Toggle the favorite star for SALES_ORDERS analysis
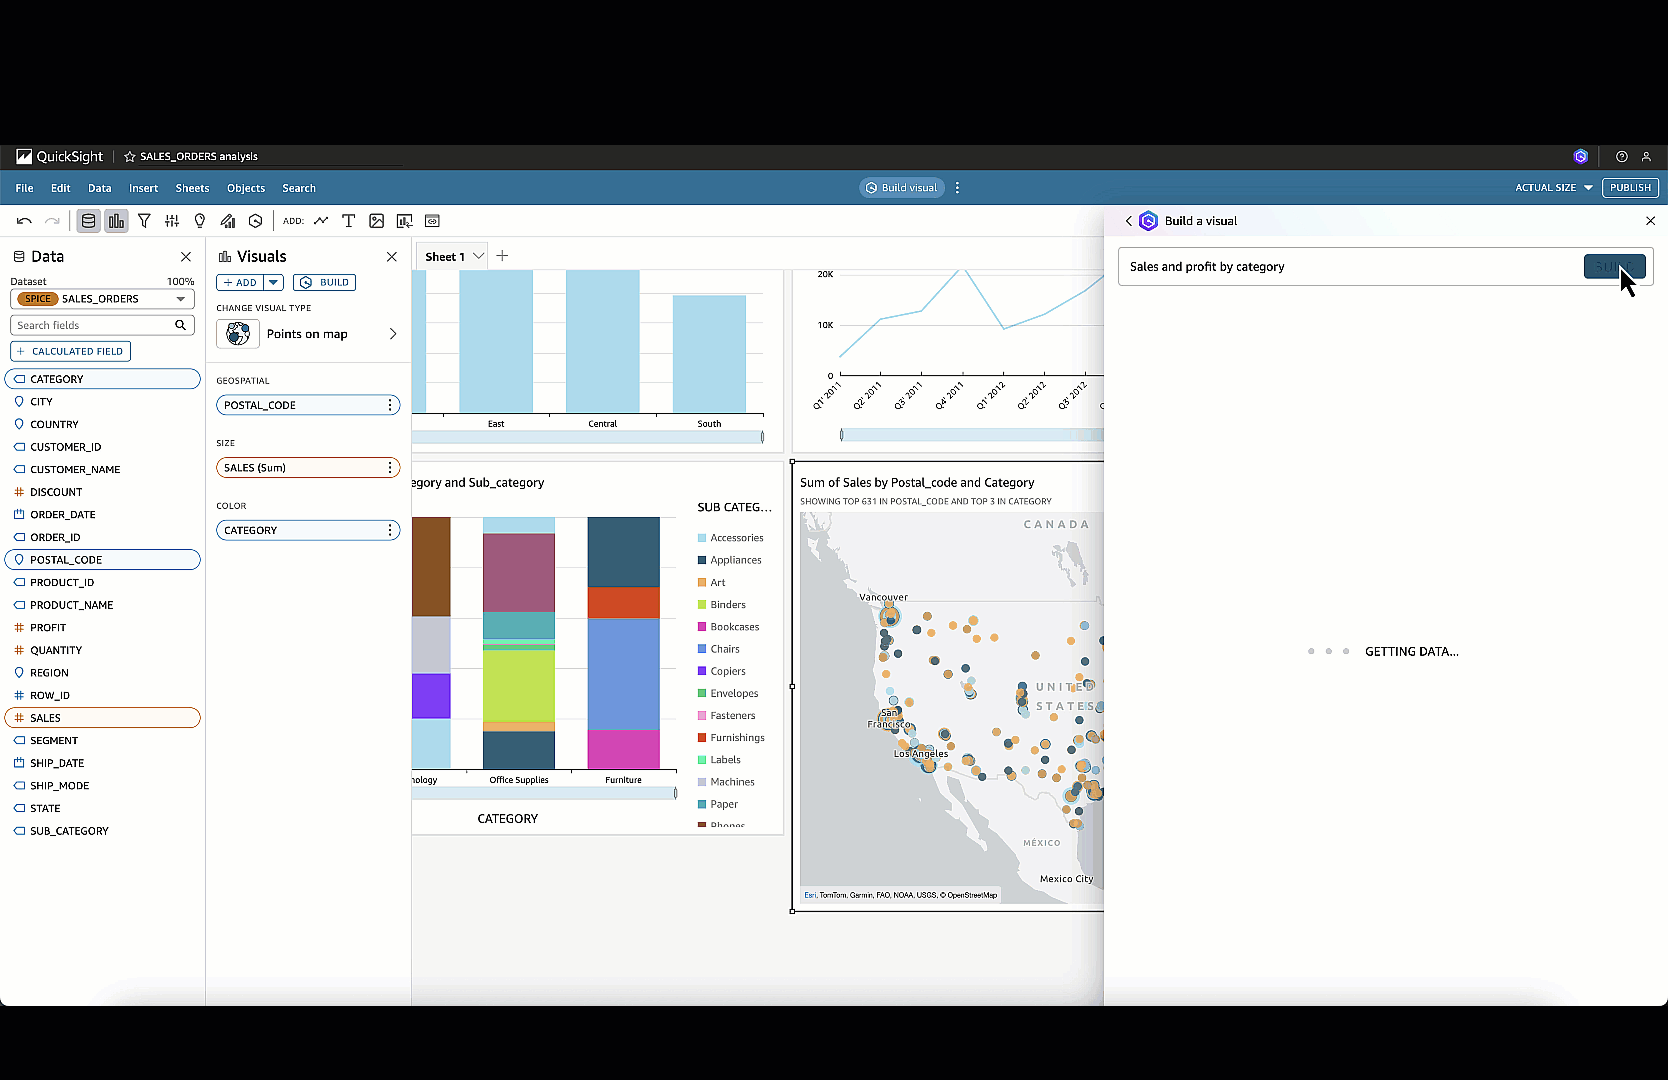The height and width of the screenshot is (1080, 1668). pos(129,157)
